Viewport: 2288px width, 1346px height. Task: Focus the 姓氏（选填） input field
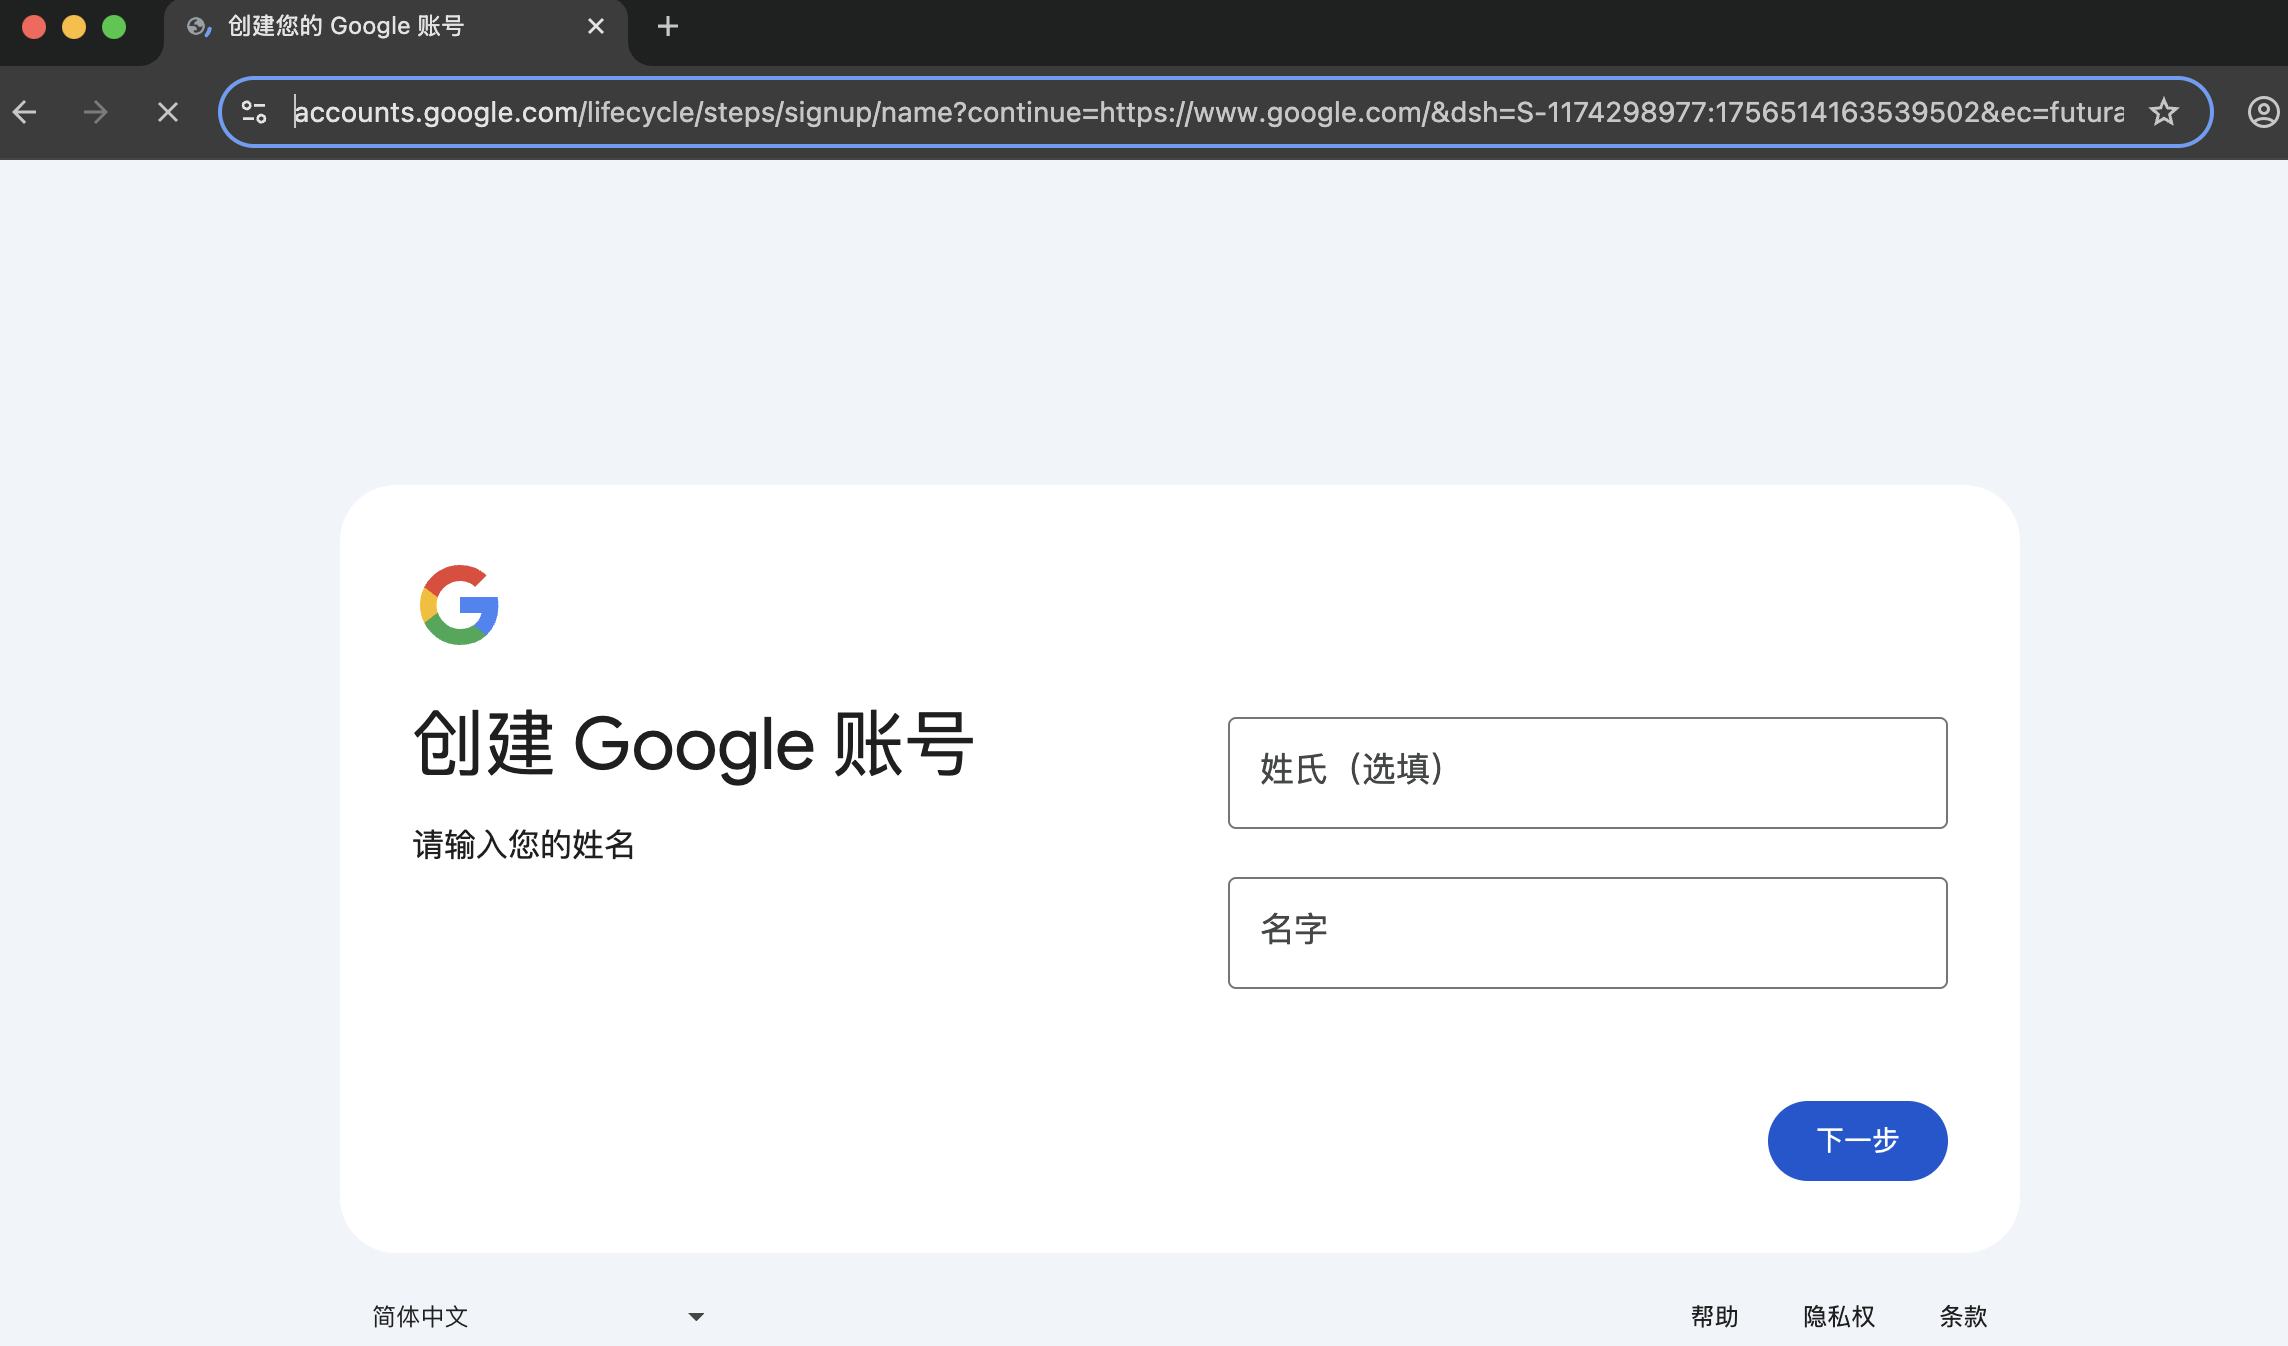1587,773
